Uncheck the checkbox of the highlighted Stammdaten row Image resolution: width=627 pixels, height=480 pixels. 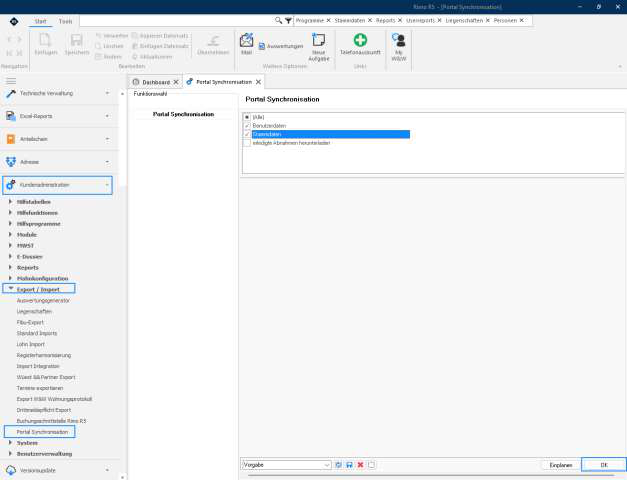(x=247, y=134)
